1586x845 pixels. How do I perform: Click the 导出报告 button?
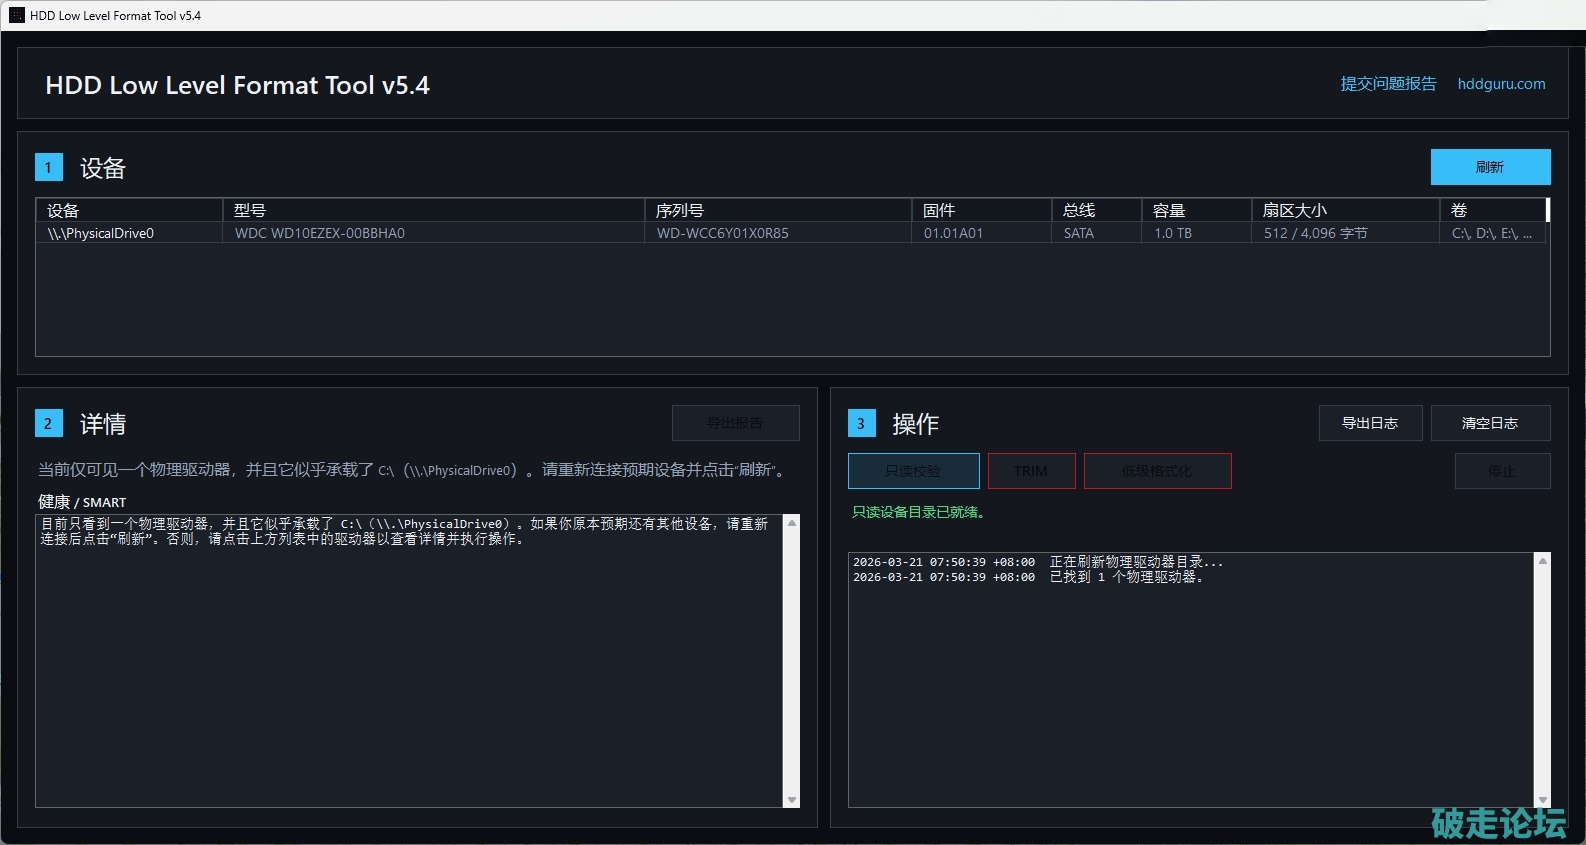point(735,423)
